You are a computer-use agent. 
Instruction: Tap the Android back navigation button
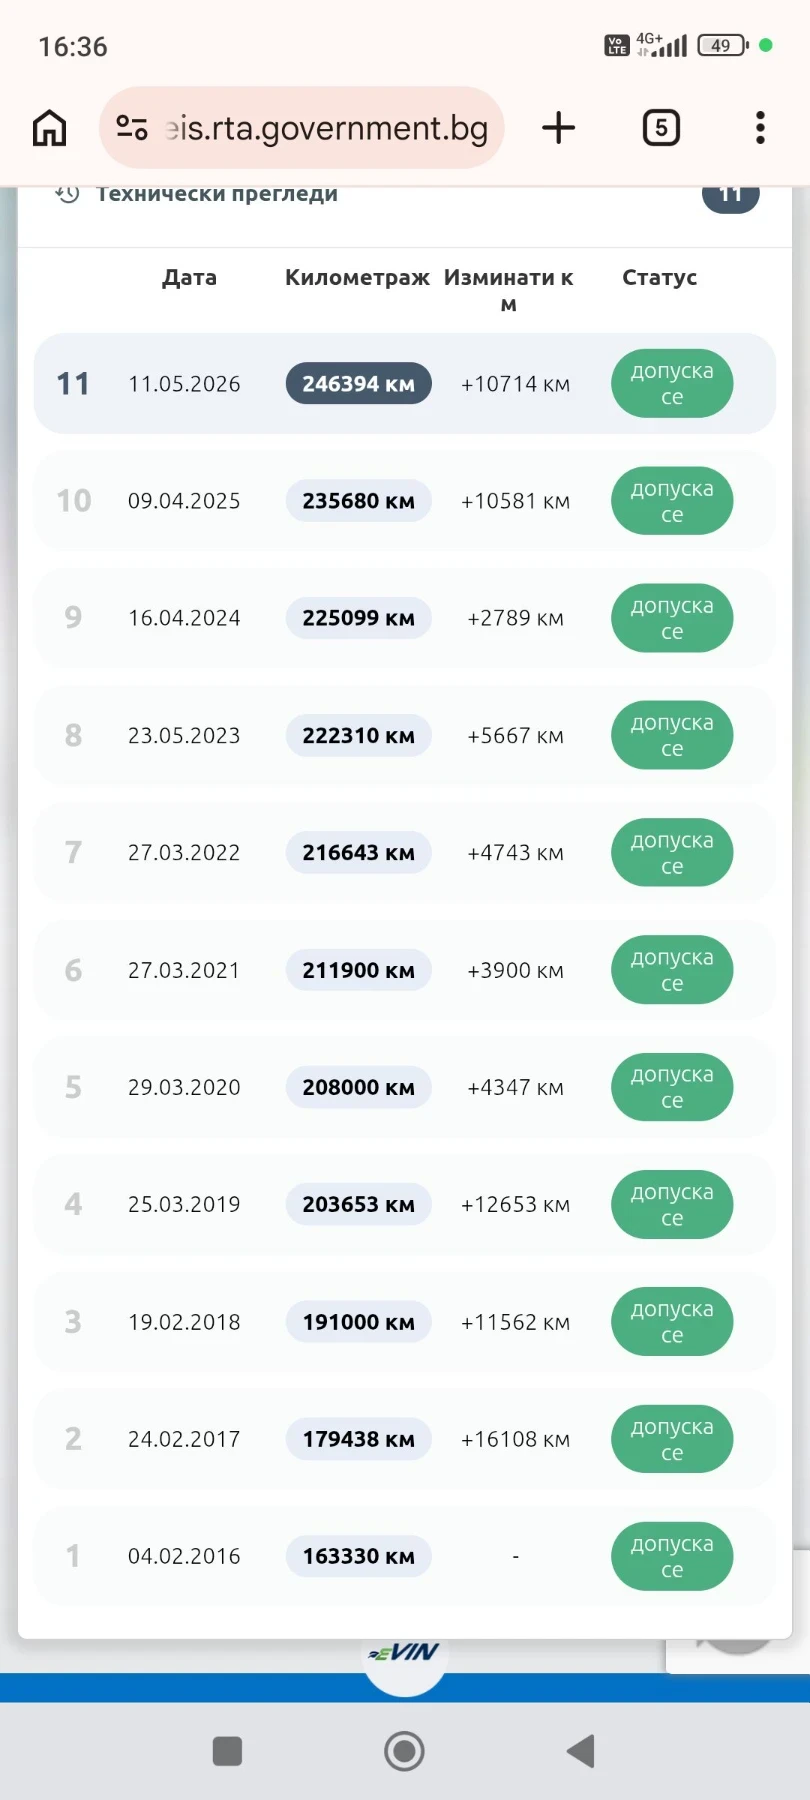coord(581,1751)
